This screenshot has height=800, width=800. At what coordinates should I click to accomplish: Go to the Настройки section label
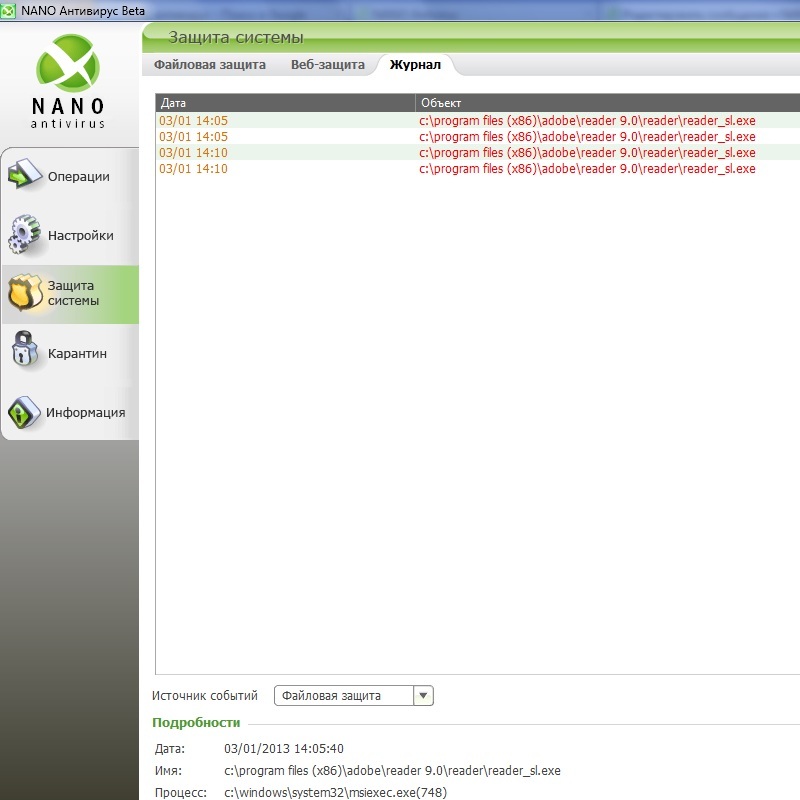click(x=80, y=236)
